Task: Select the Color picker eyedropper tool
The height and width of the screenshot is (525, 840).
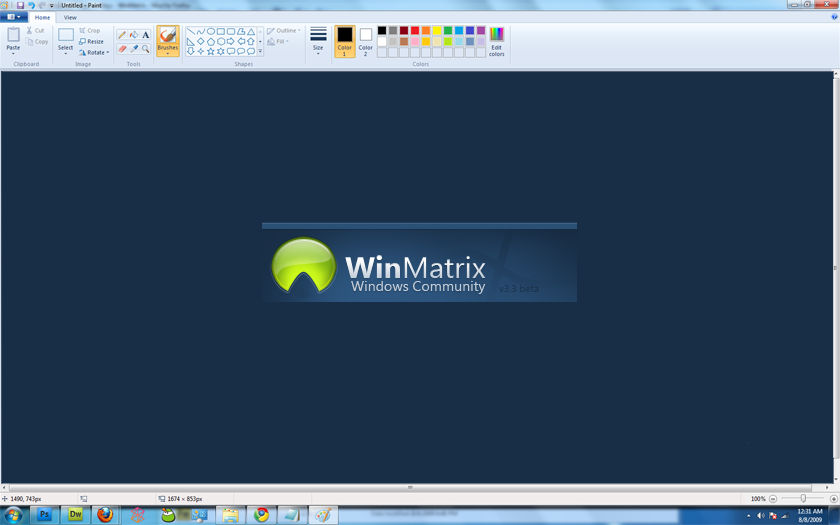Action: coord(134,49)
